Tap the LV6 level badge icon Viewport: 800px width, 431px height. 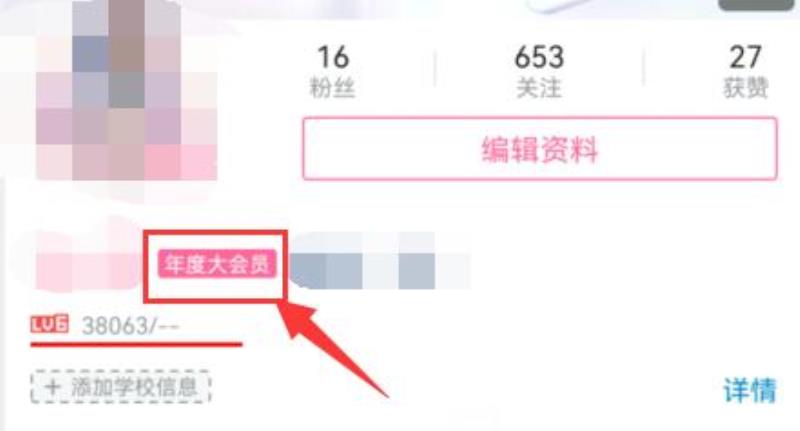pyautogui.click(x=49, y=324)
